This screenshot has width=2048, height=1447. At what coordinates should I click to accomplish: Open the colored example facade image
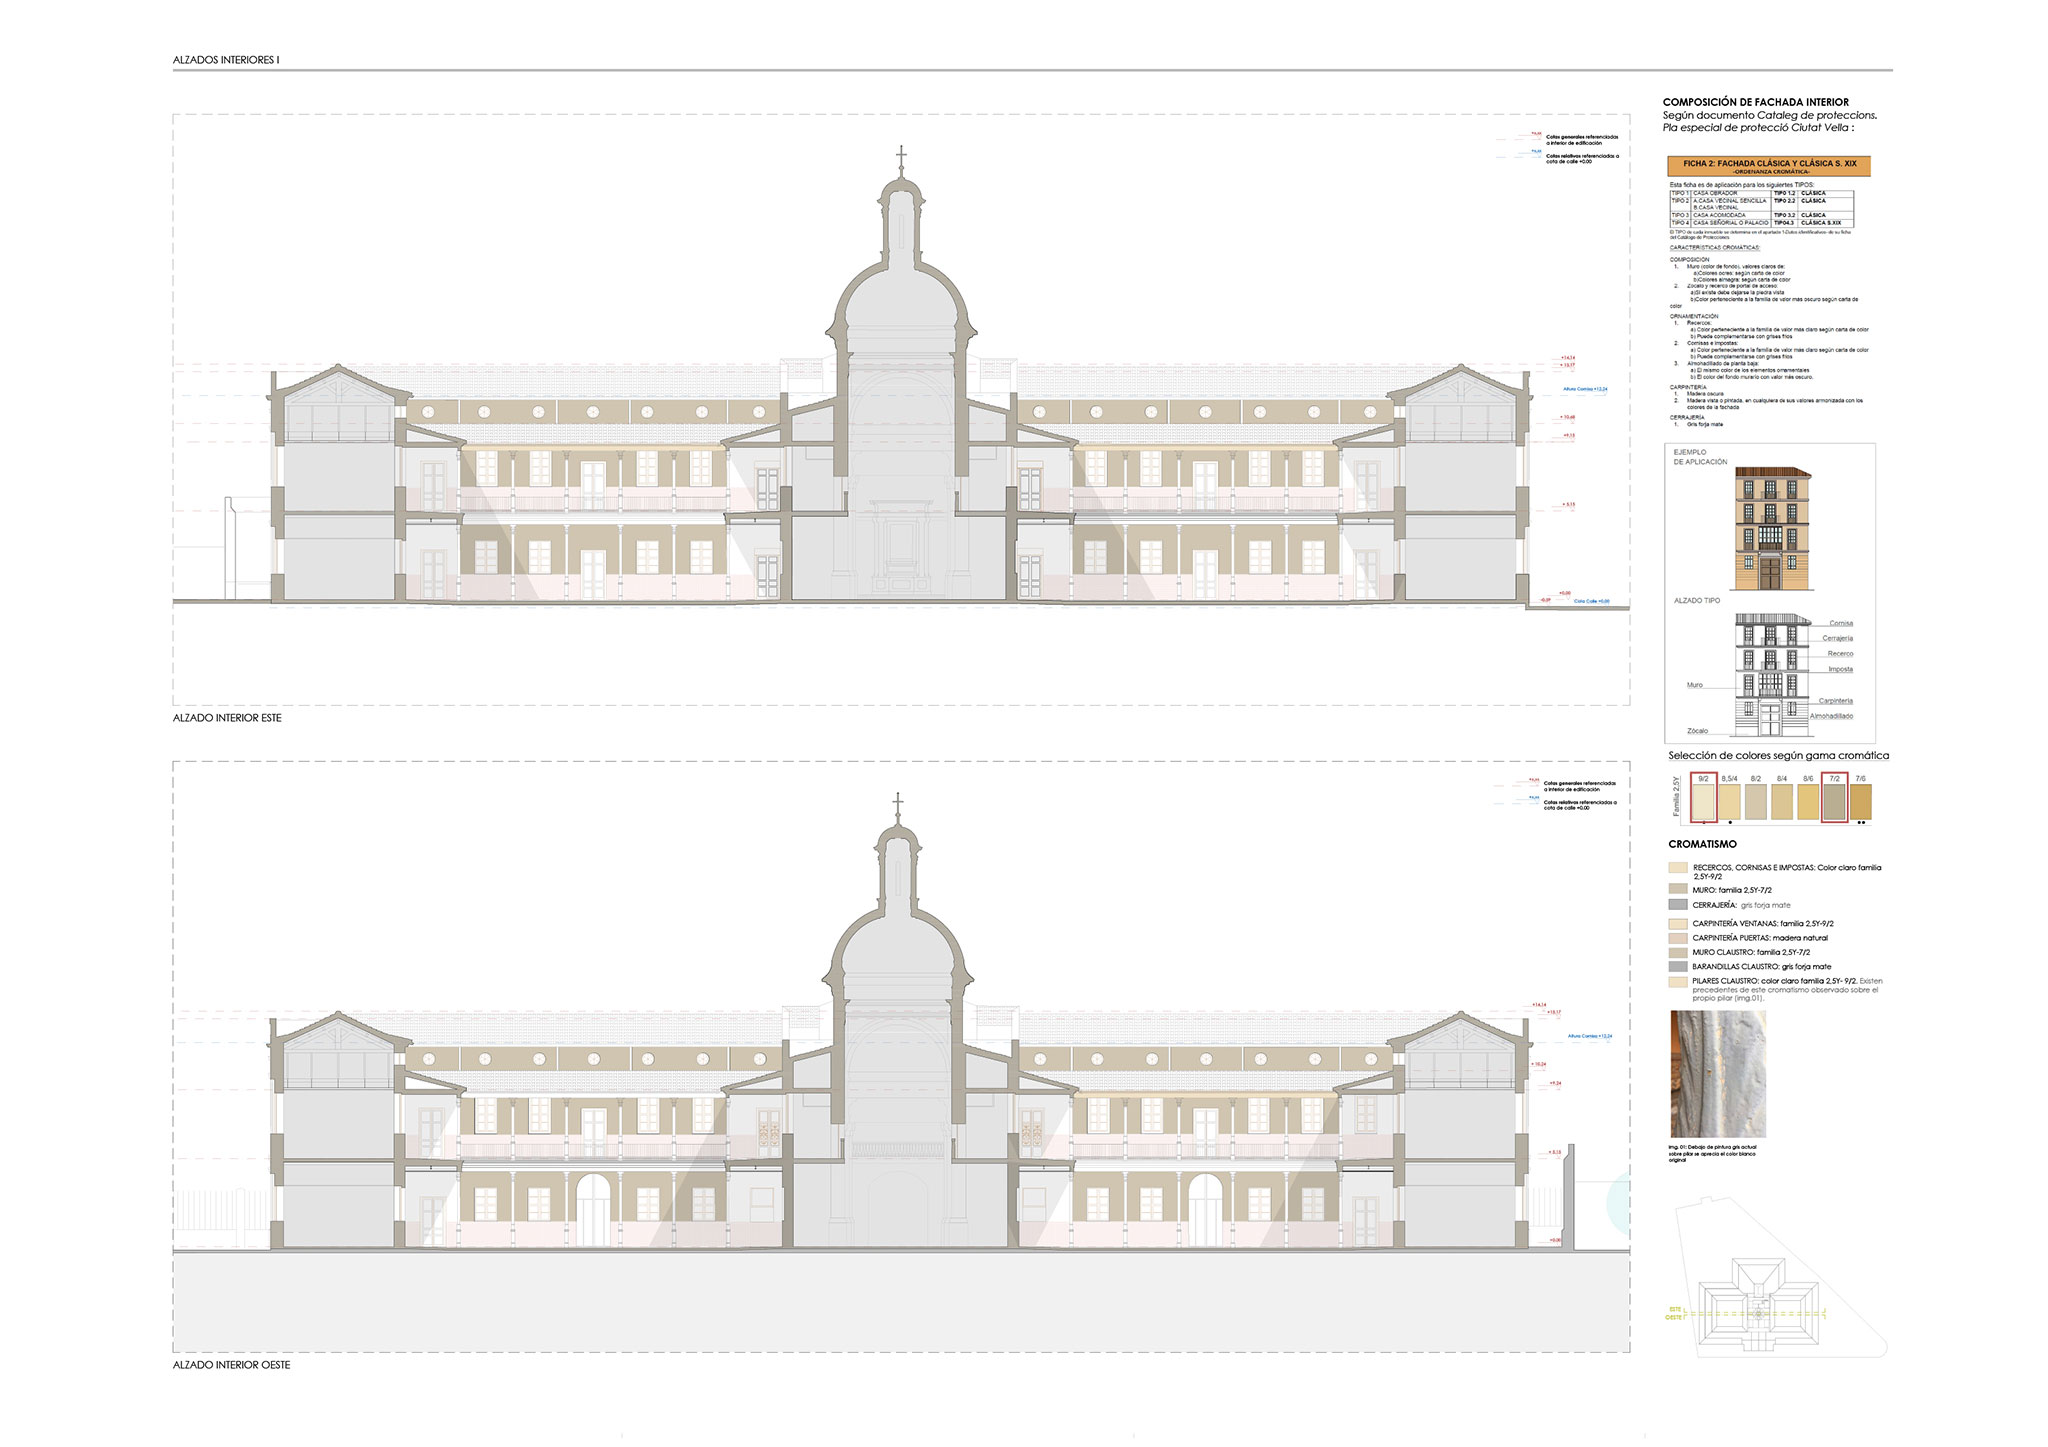pyautogui.click(x=1772, y=529)
